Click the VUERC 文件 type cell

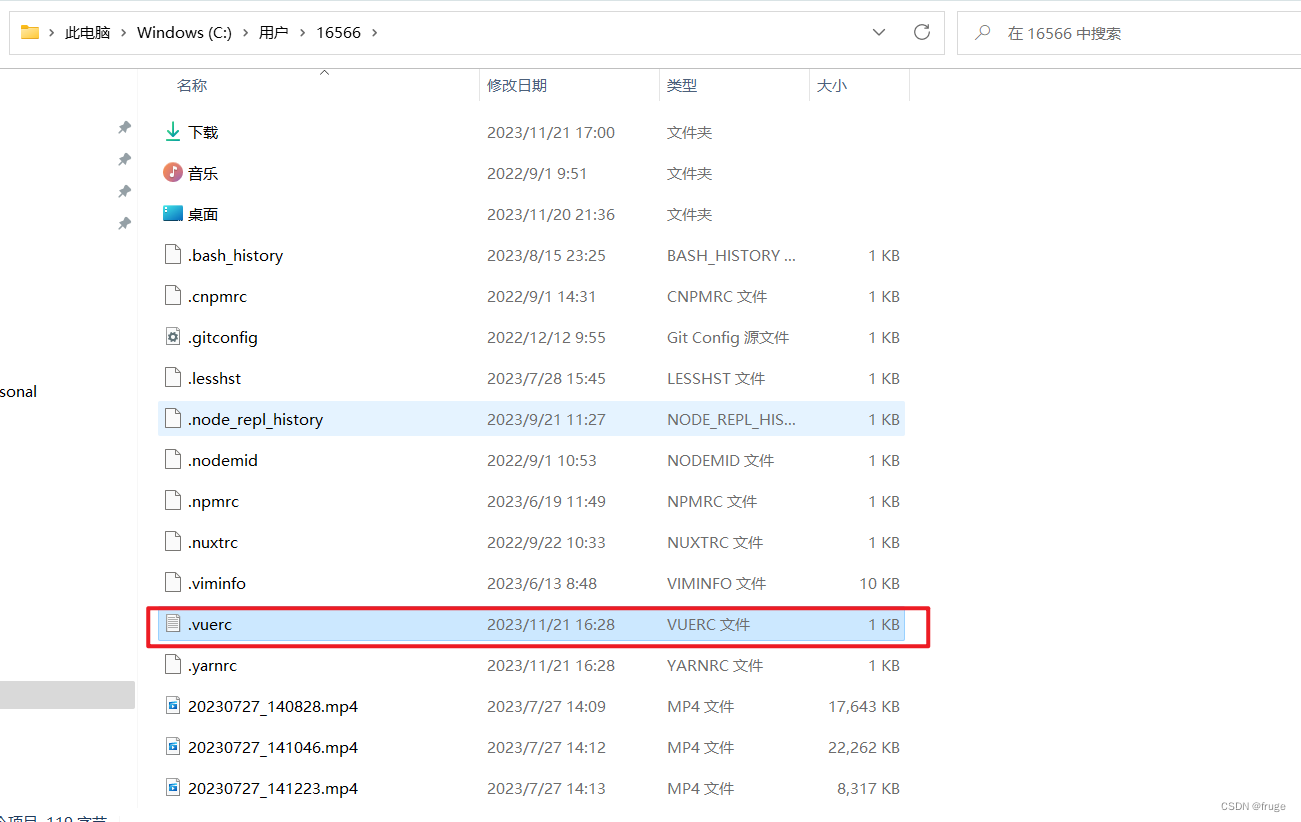(x=708, y=624)
